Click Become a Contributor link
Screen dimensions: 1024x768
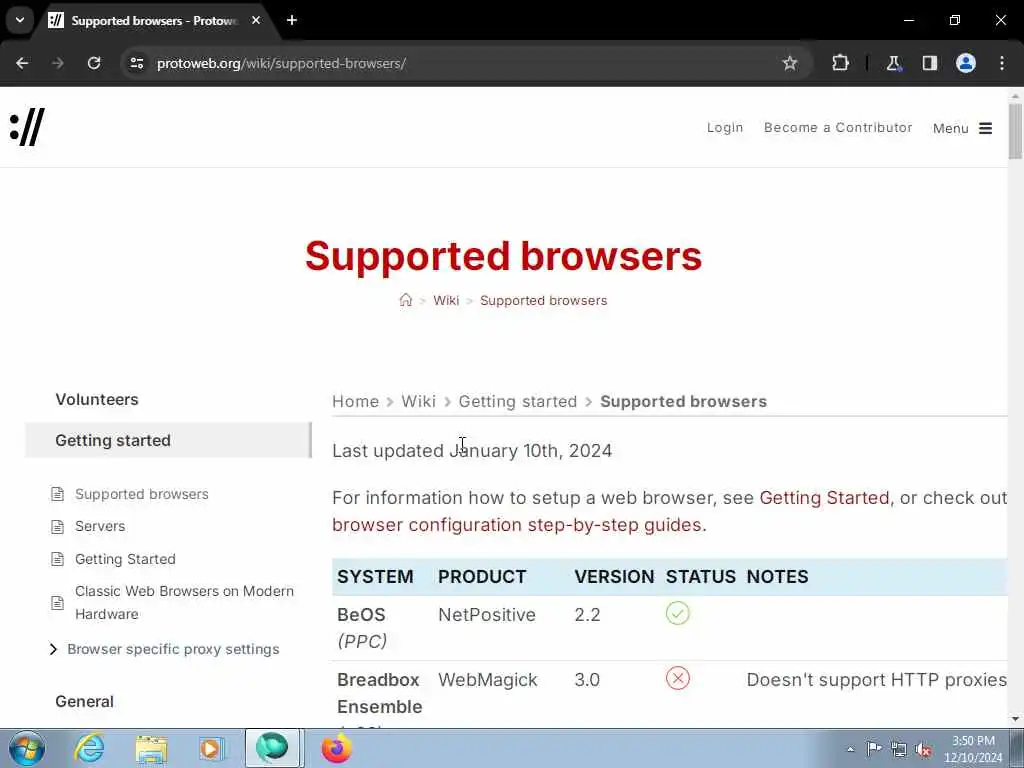click(838, 127)
